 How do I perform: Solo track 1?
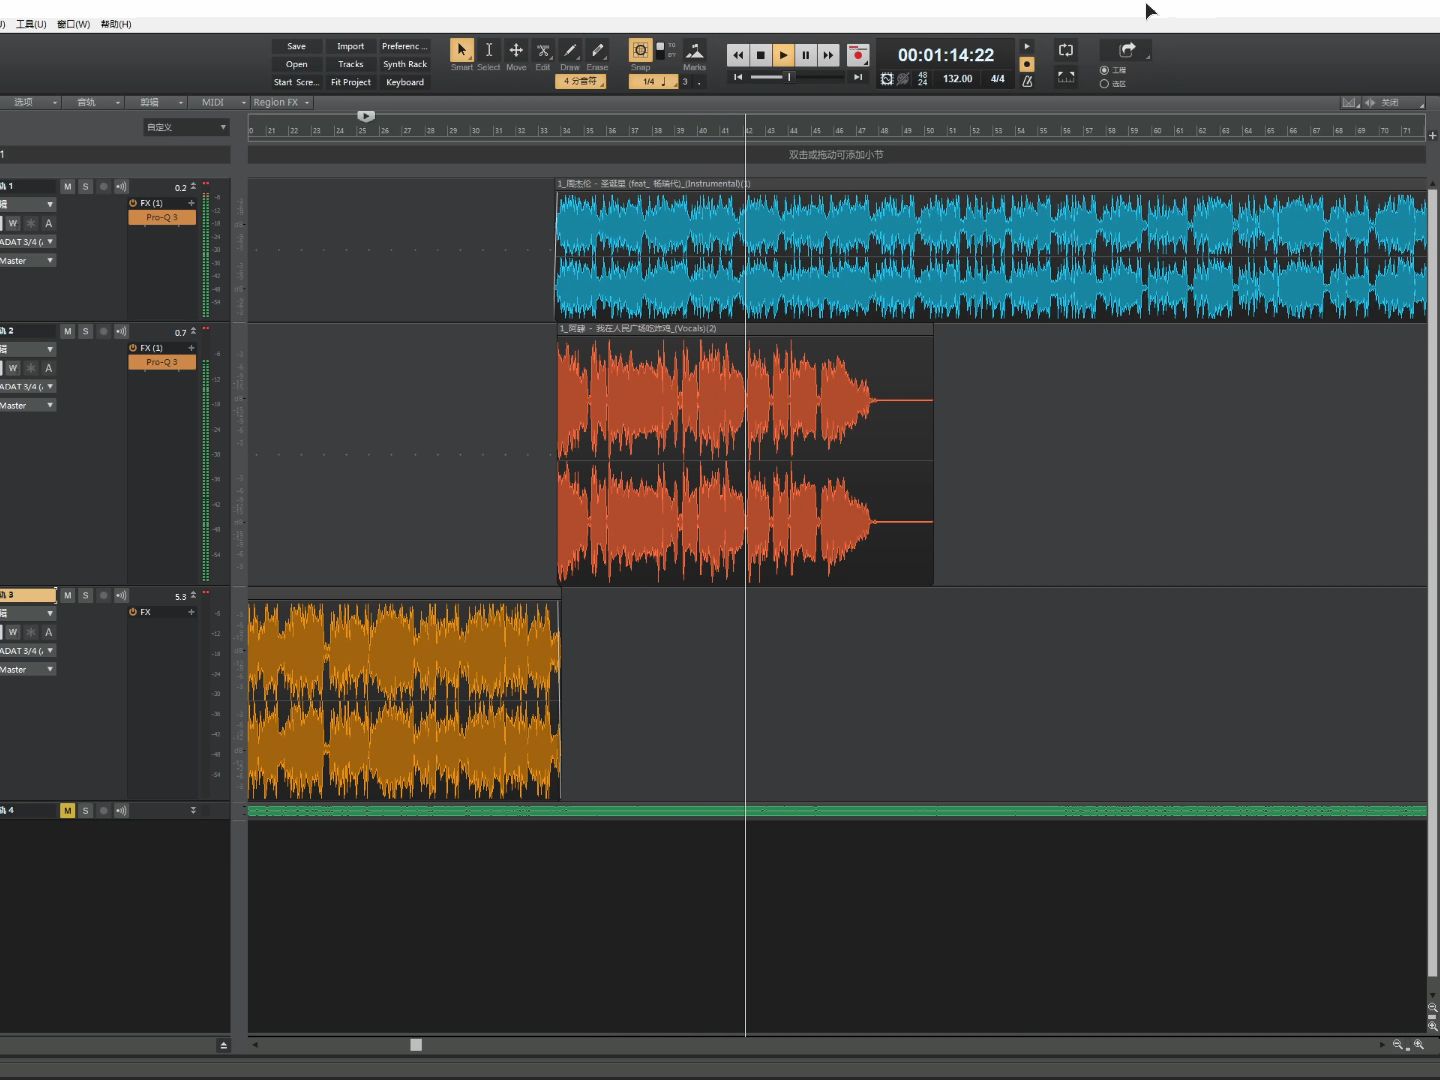click(85, 187)
